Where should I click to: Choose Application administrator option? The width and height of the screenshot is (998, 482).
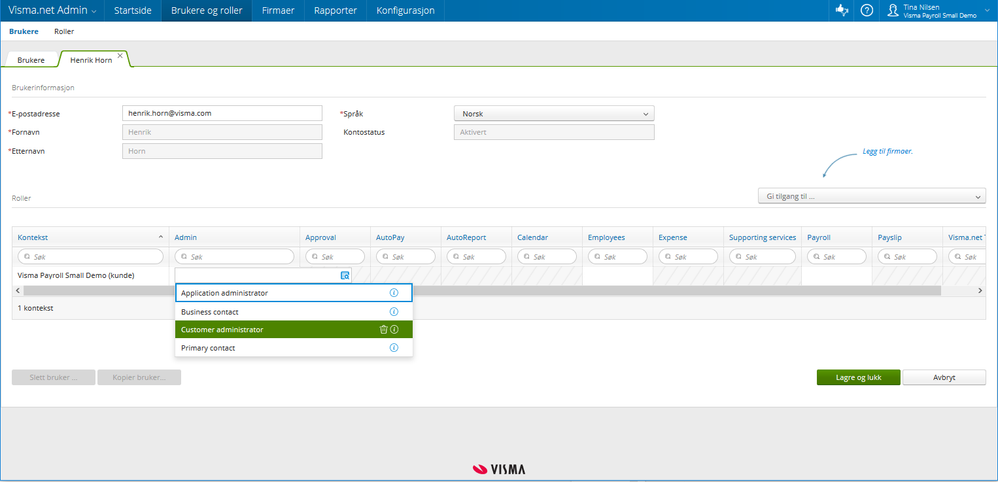coord(293,293)
